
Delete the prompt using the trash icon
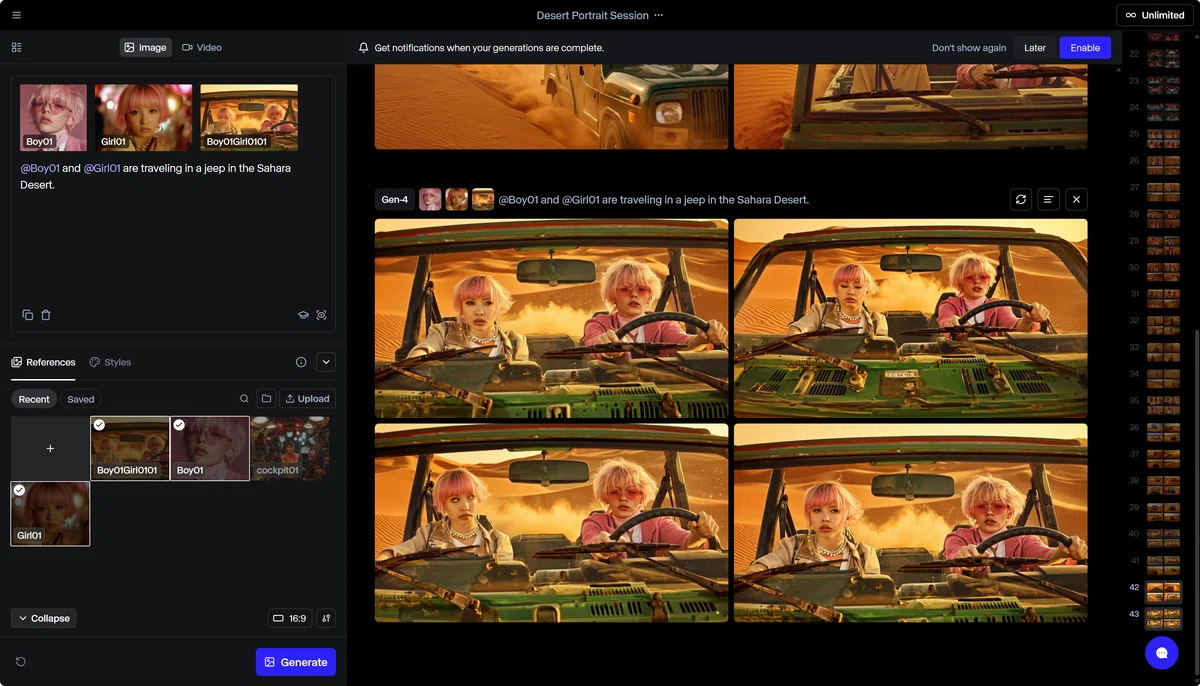coord(46,315)
